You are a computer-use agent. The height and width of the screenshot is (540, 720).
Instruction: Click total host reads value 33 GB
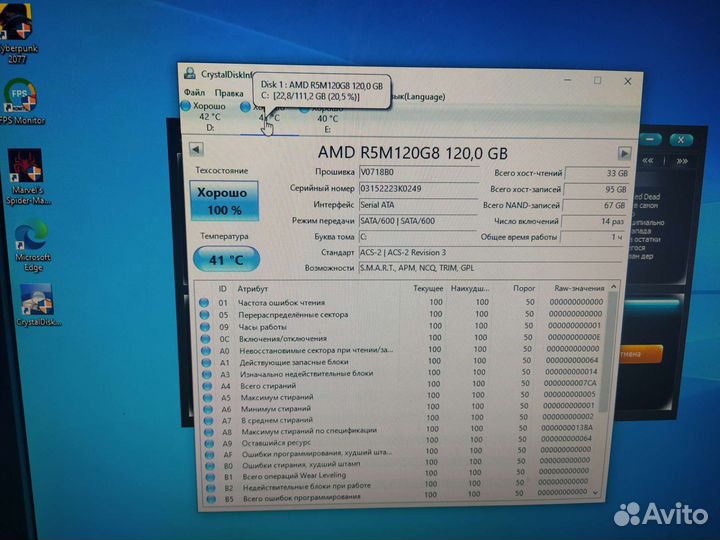597,174
